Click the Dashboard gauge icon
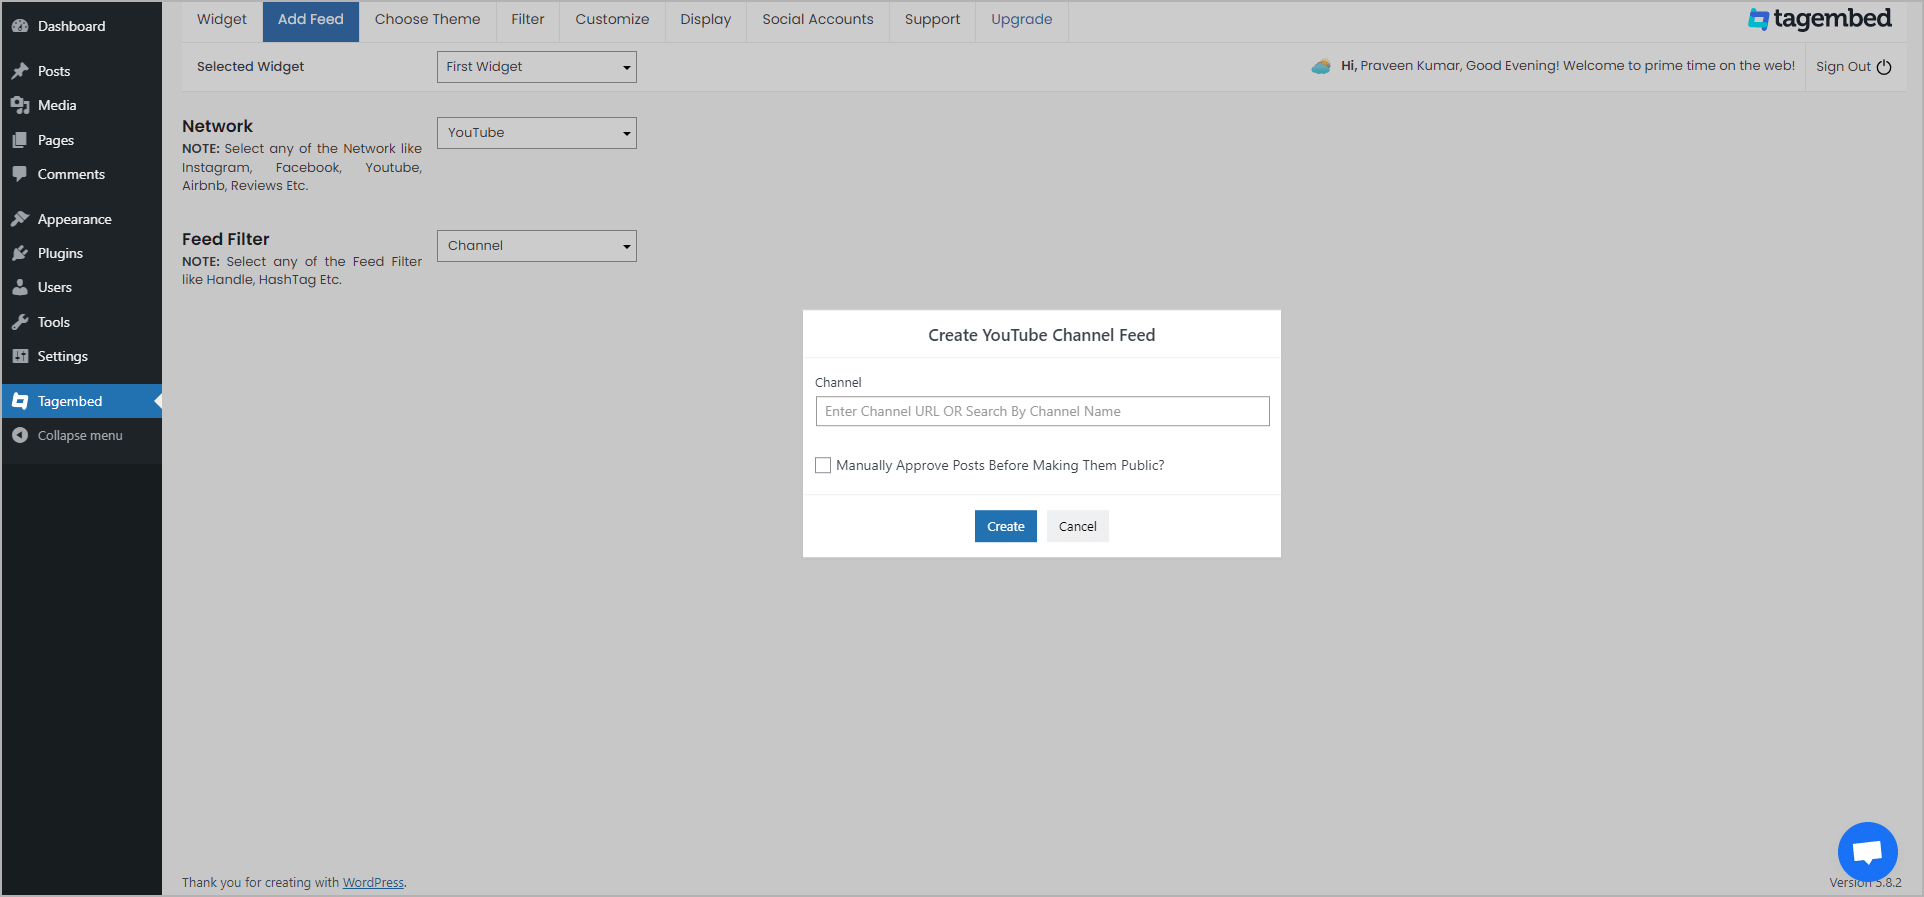This screenshot has width=1924, height=897. tap(20, 26)
